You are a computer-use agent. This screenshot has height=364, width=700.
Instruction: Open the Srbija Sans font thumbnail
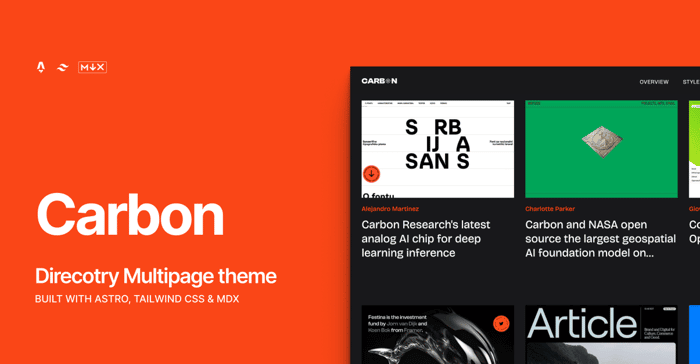(438, 149)
